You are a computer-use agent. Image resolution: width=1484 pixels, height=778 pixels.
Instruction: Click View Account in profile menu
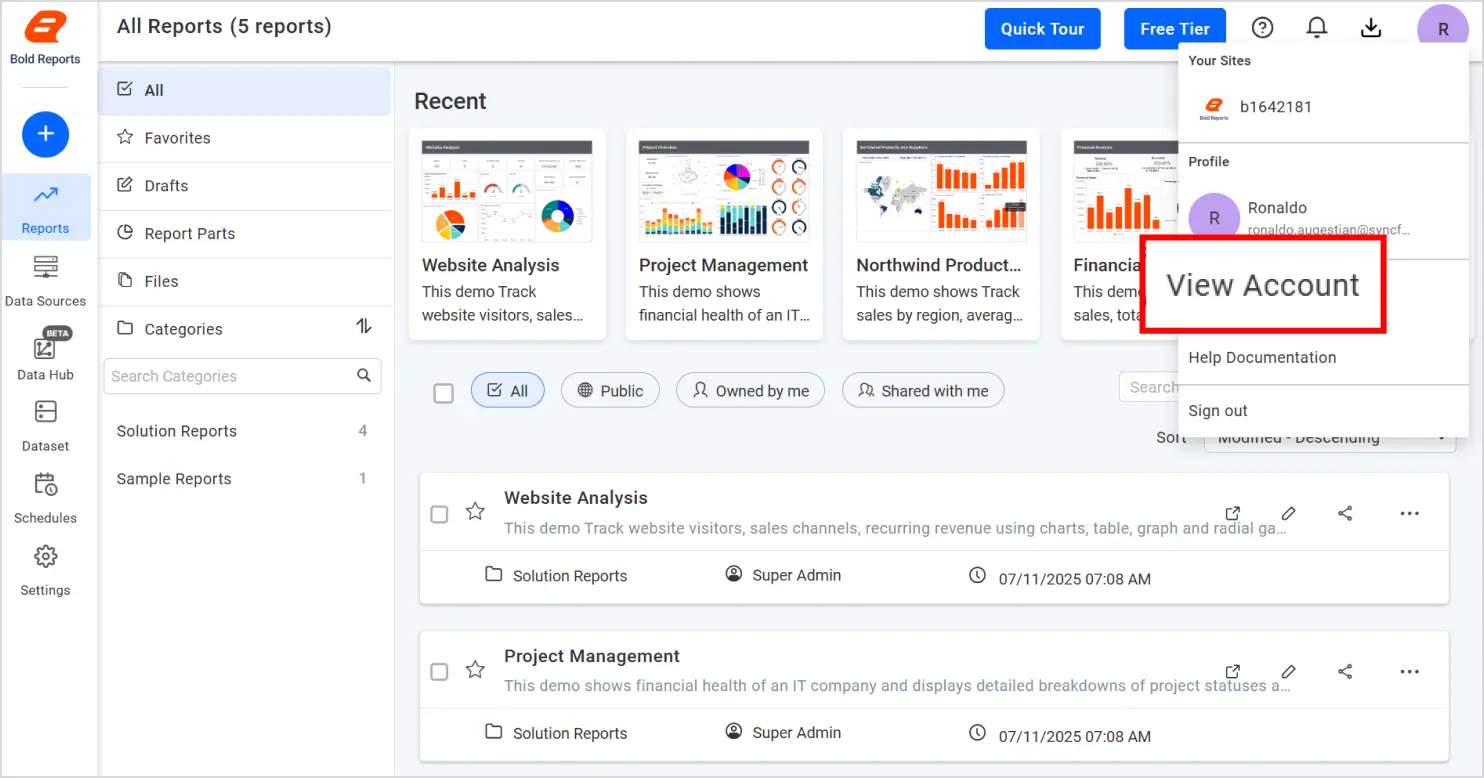[x=1263, y=285]
